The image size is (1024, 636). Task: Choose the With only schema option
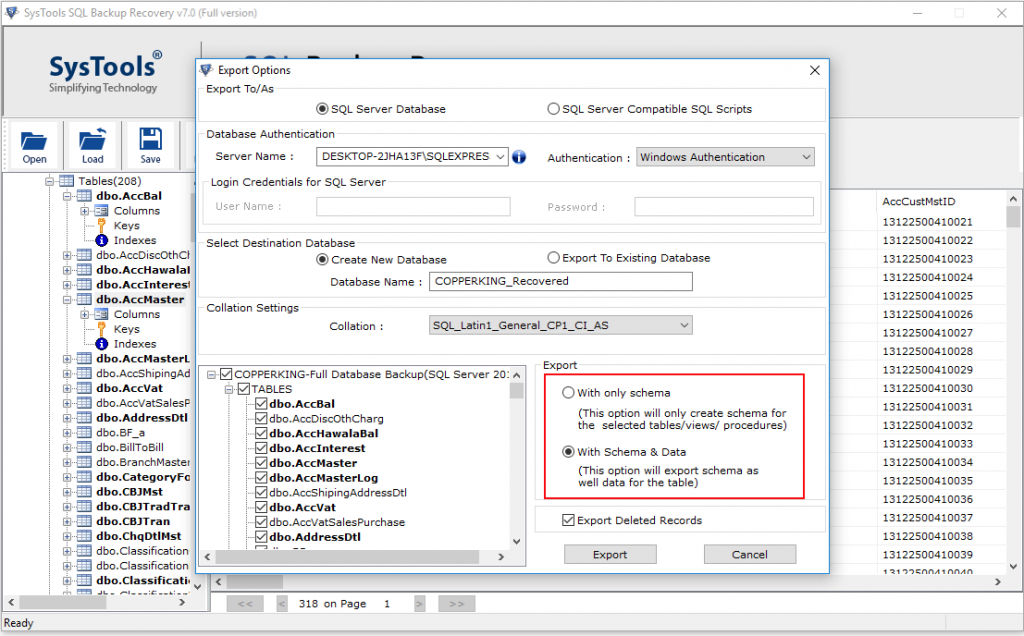tap(569, 393)
